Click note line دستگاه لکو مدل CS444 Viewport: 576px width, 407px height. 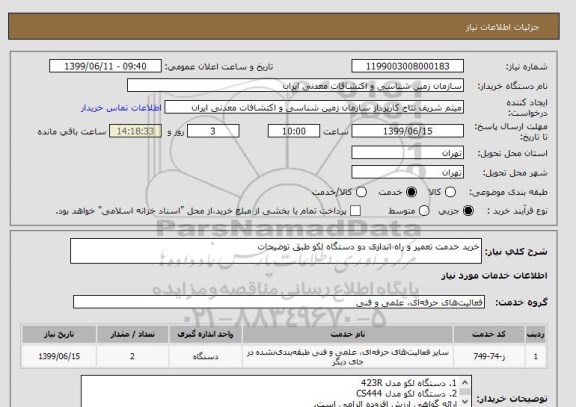(x=406, y=394)
